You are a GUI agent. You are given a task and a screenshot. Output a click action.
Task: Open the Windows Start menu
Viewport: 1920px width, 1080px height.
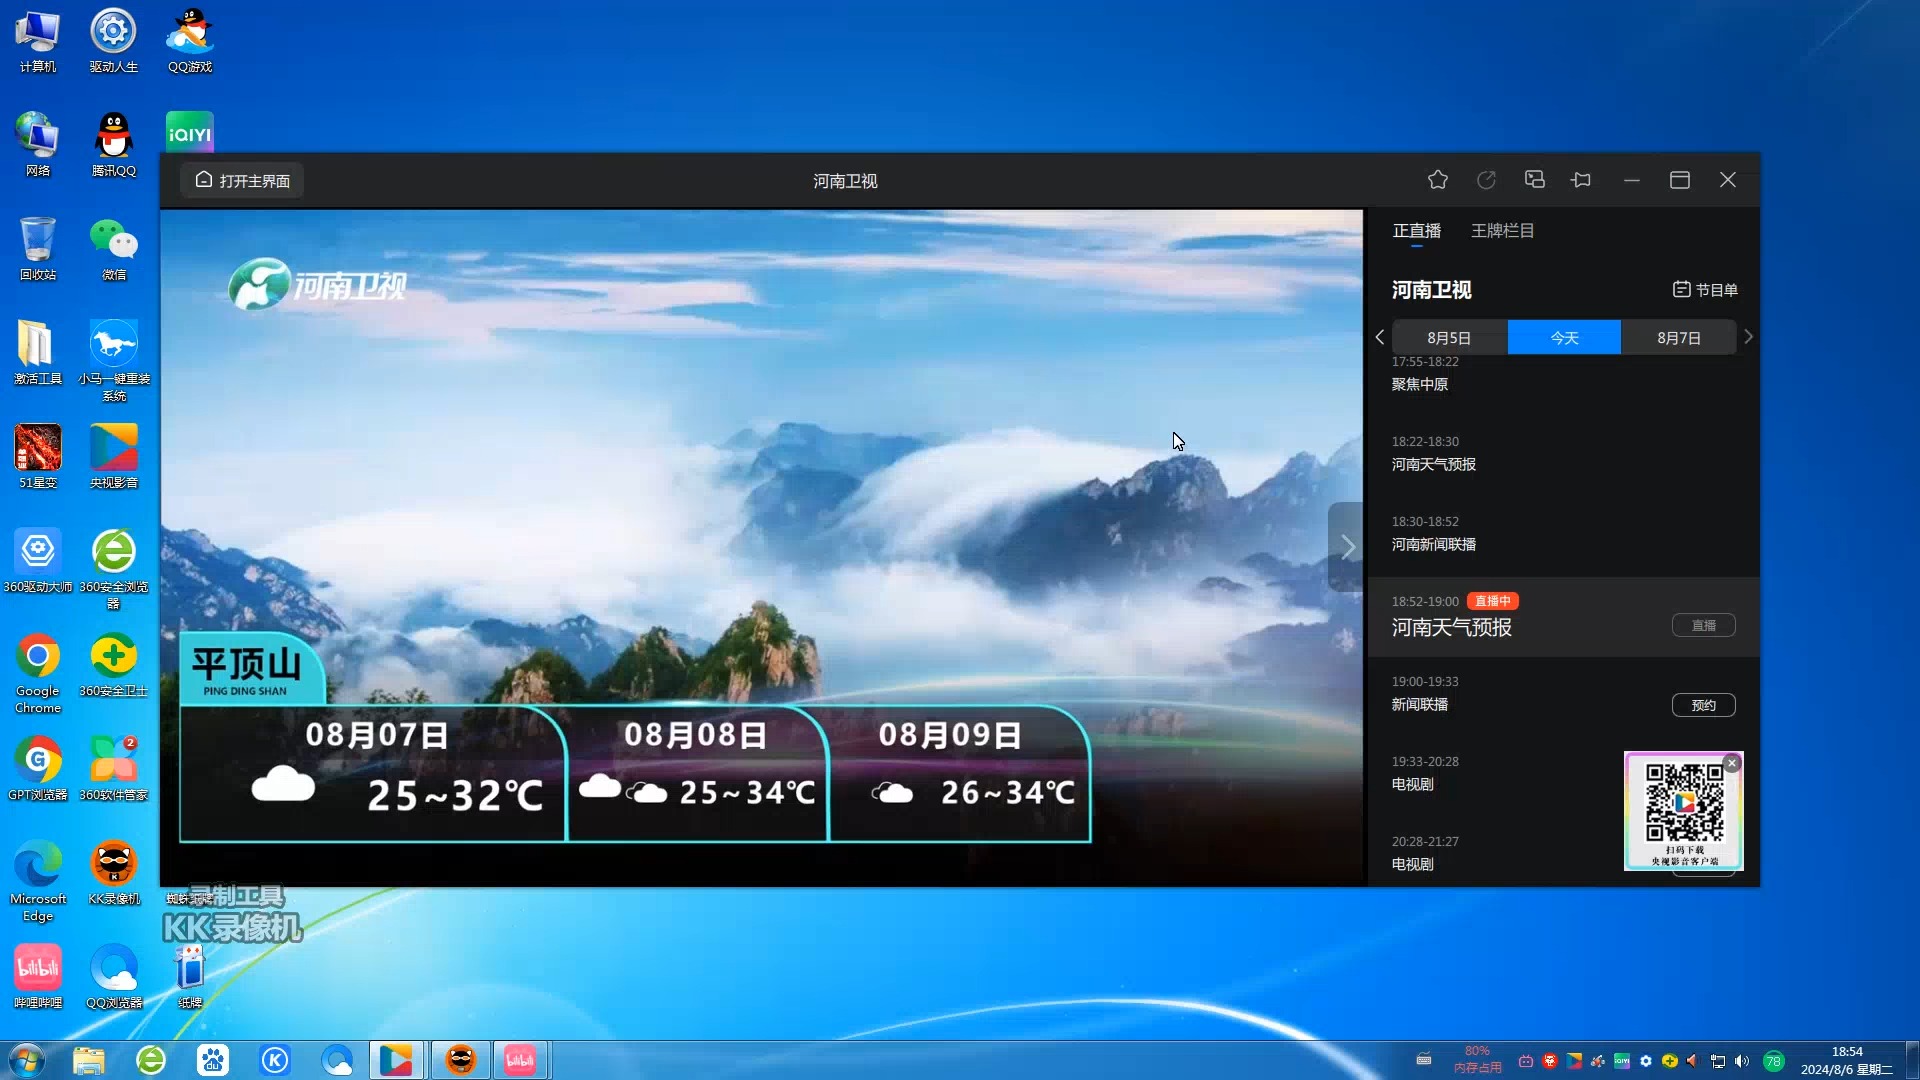click(27, 1060)
